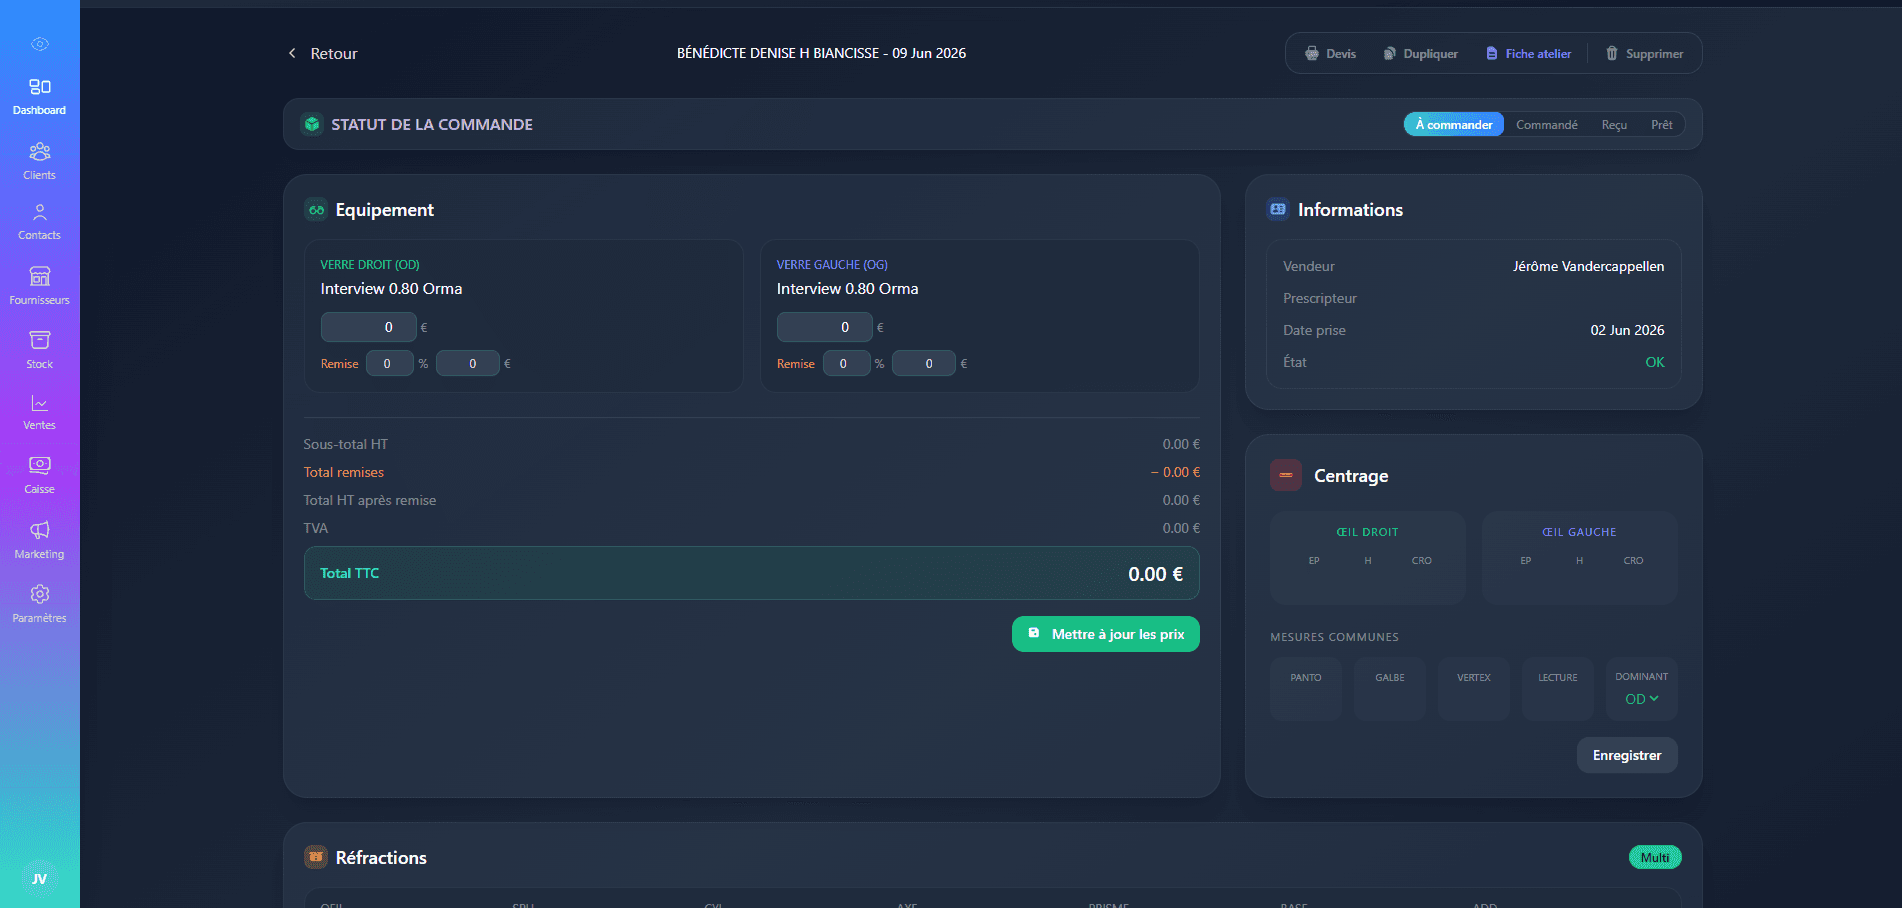The height and width of the screenshot is (908, 1902).
Task: Open the Clients section icon
Action: click(x=40, y=151)
